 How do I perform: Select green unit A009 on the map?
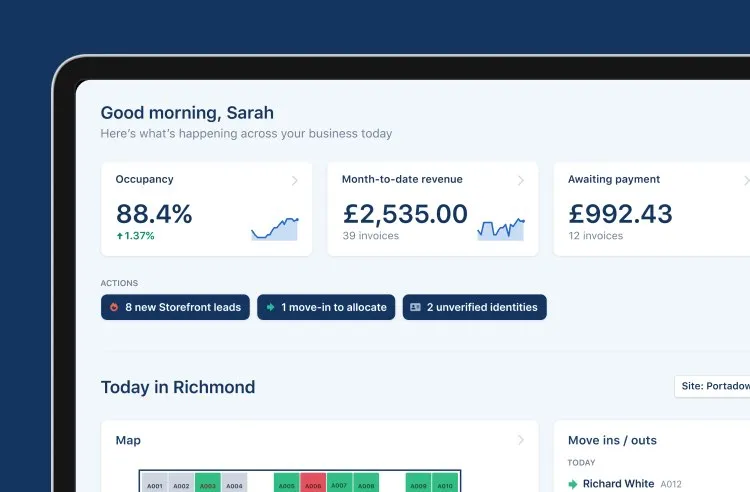tap(419, 483)
